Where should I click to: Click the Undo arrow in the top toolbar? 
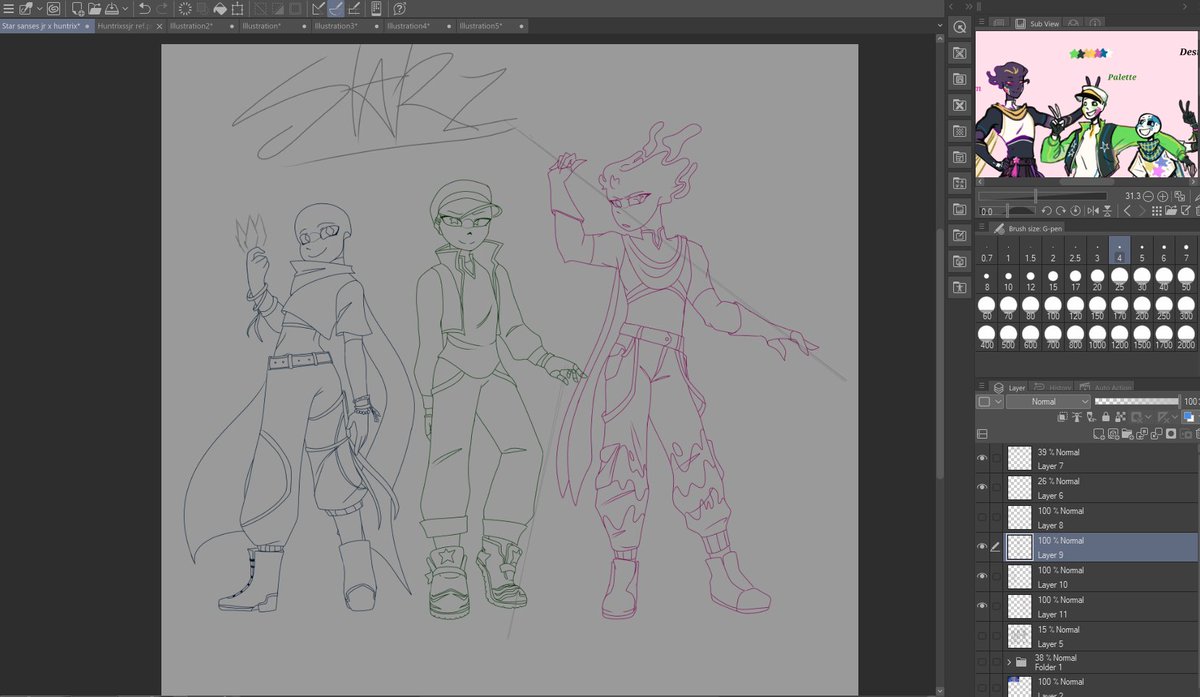(144, 8)
